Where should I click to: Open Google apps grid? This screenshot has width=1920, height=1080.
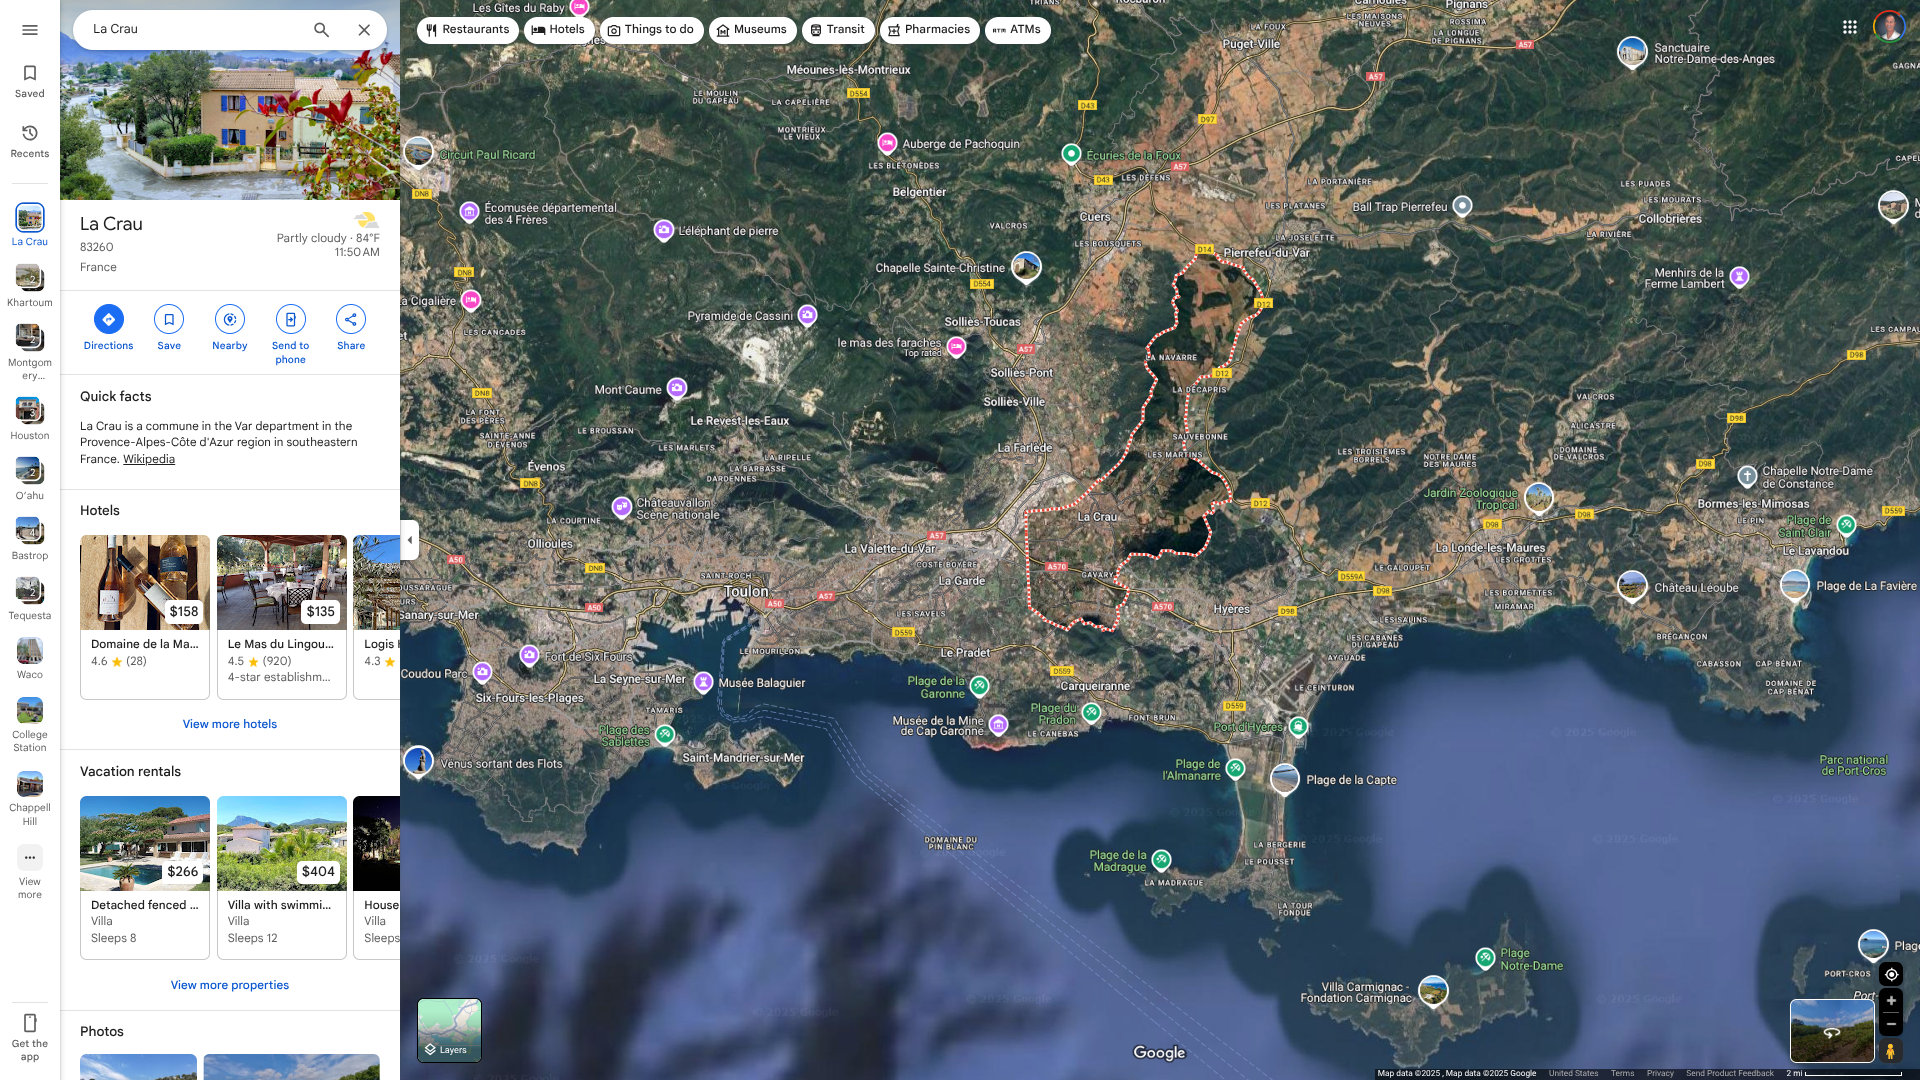(1849, 28)
